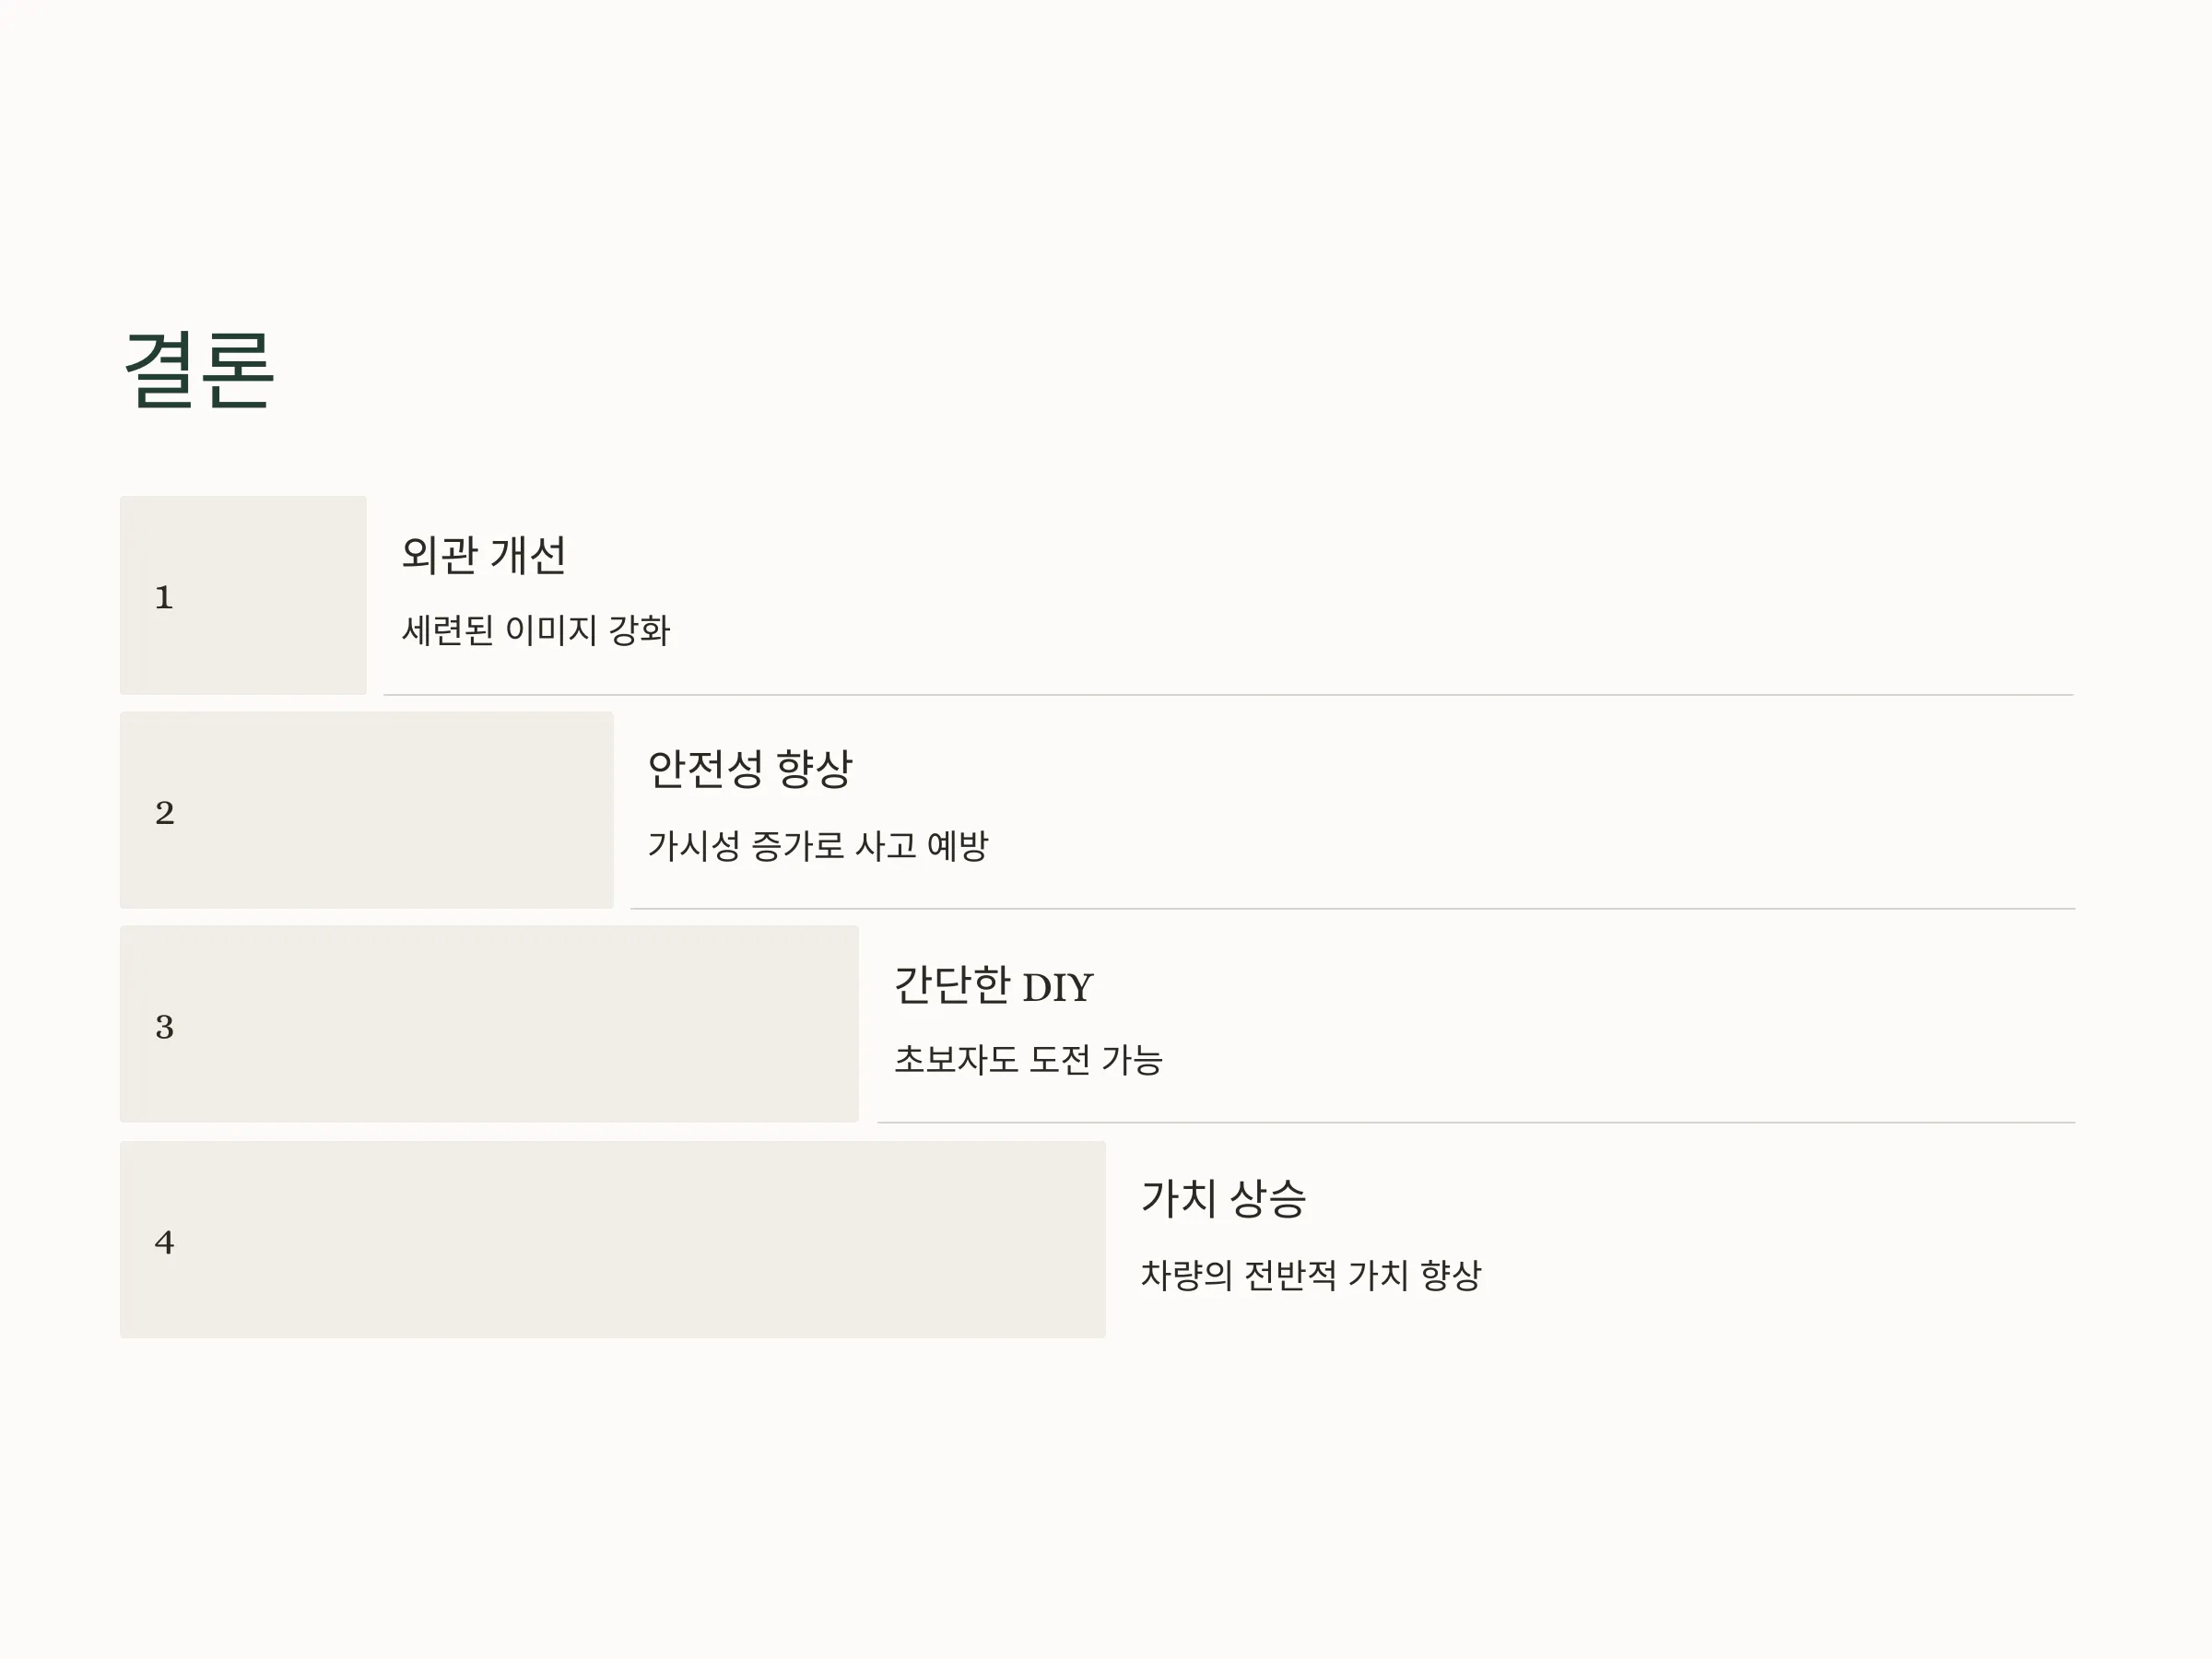This screenshot has height=1659, width=2212.
Task: Select the step 4 numbered block
Action: click(x=613, y=1240)
